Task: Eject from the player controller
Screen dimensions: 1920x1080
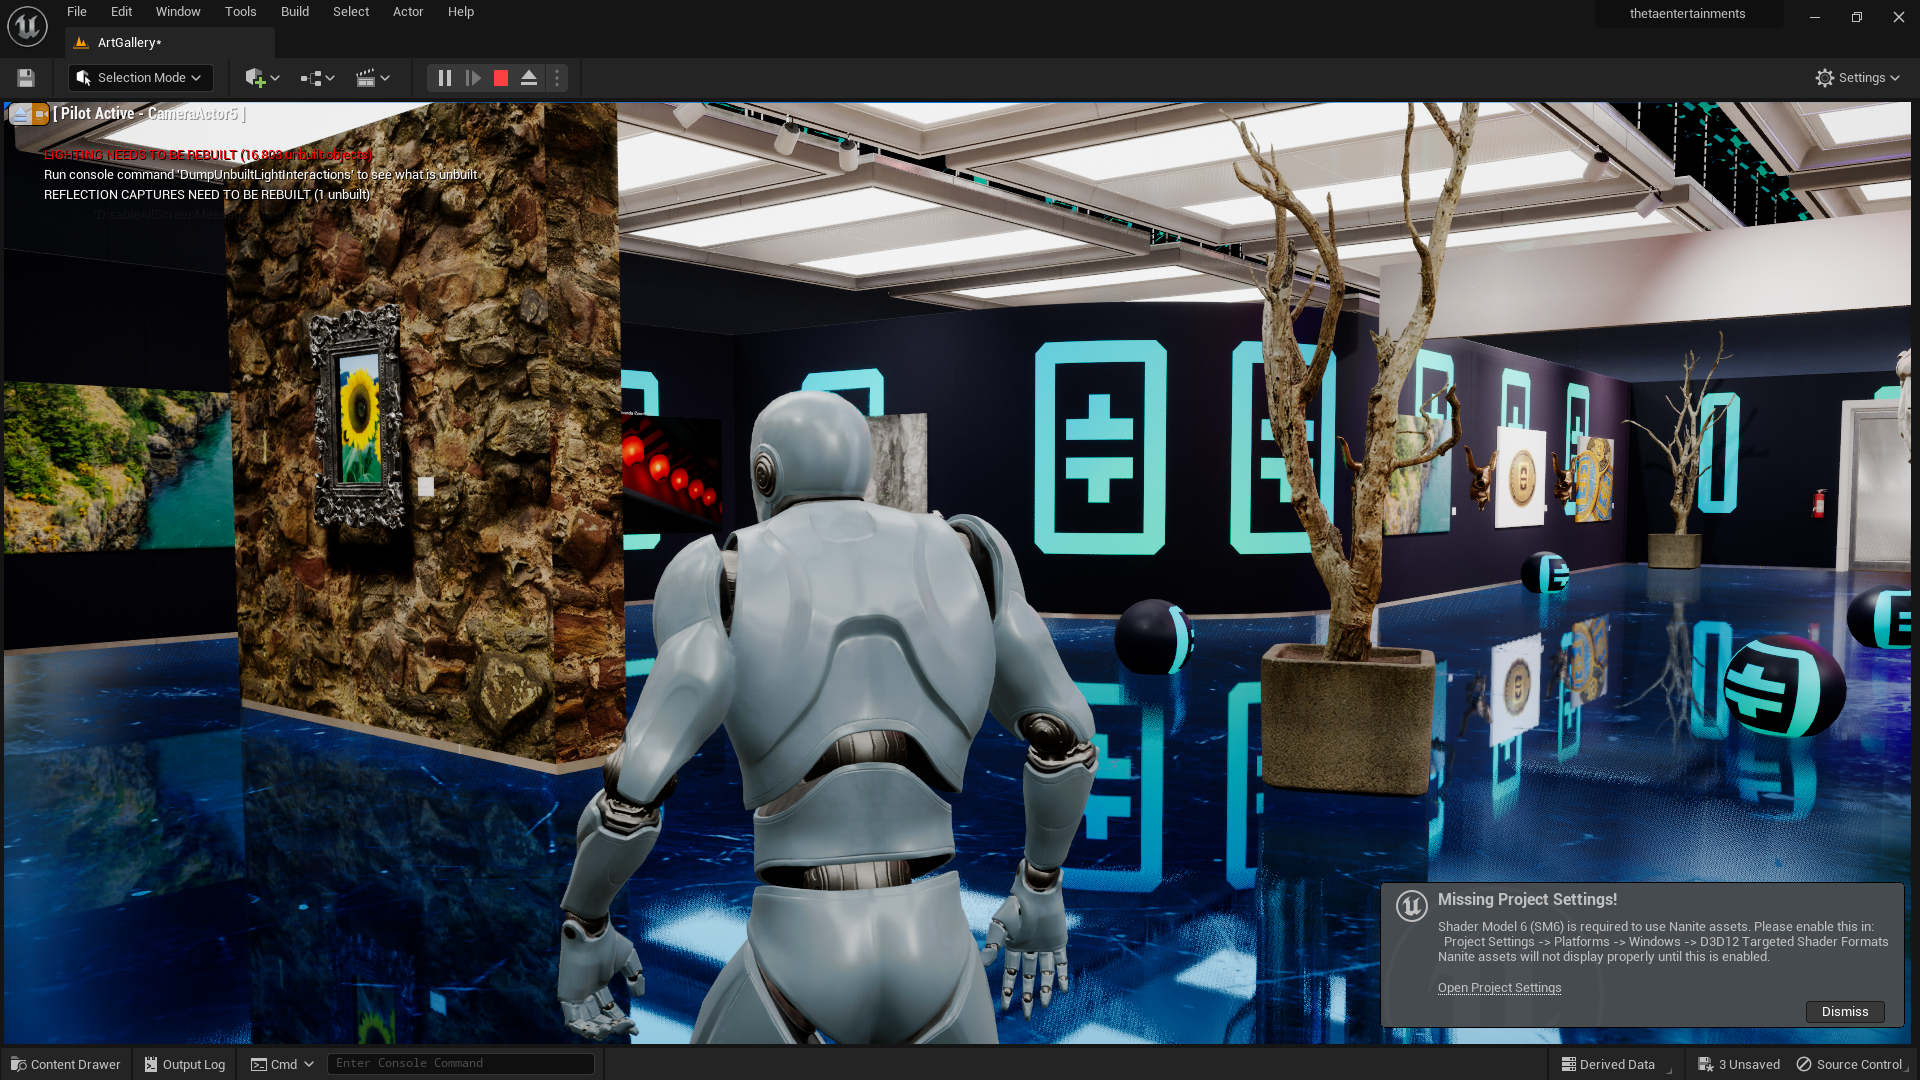Action: click(x=529, y=78)
